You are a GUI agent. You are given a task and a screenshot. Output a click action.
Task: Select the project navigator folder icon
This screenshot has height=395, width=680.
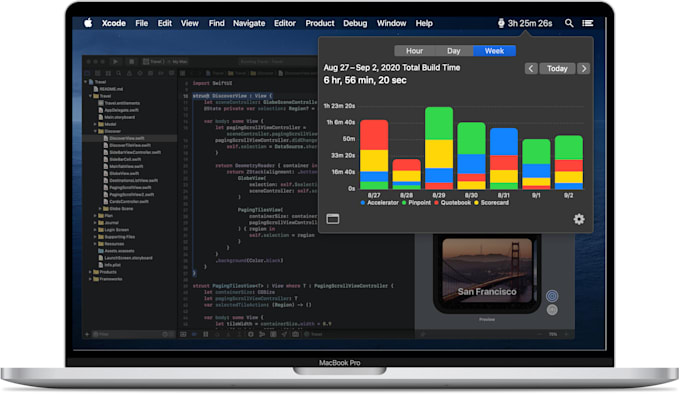click(87, 73)
